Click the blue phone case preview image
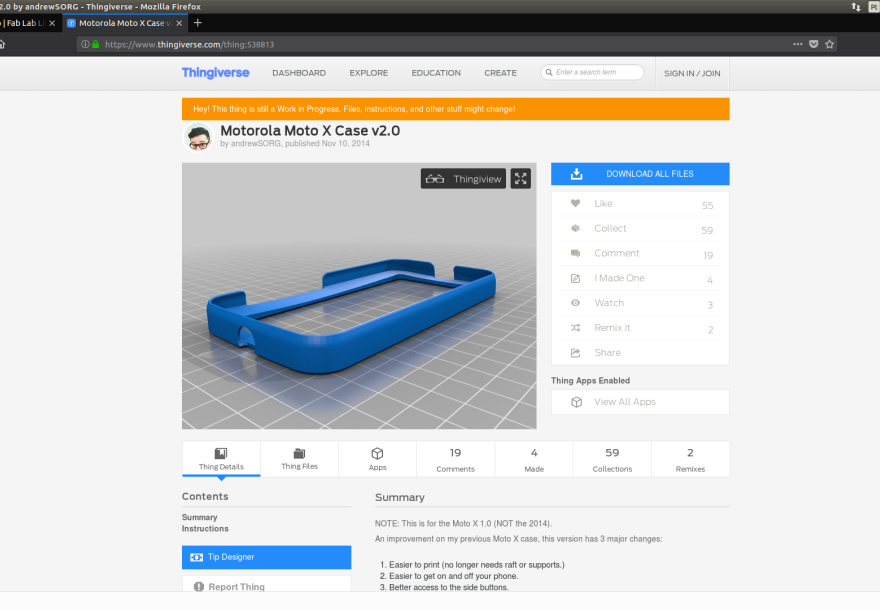Image resolution: width=880 pixels, height=610 pixels. (x=359, y=296)
